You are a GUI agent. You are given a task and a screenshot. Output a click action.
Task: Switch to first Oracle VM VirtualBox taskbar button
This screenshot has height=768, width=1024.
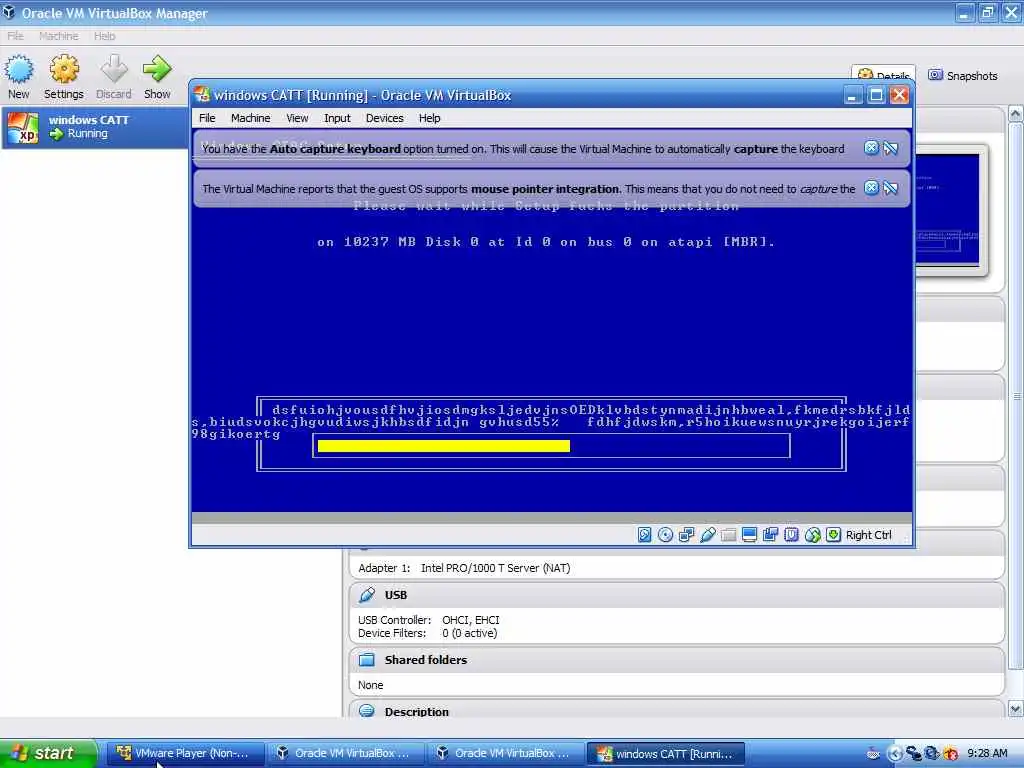346,753
